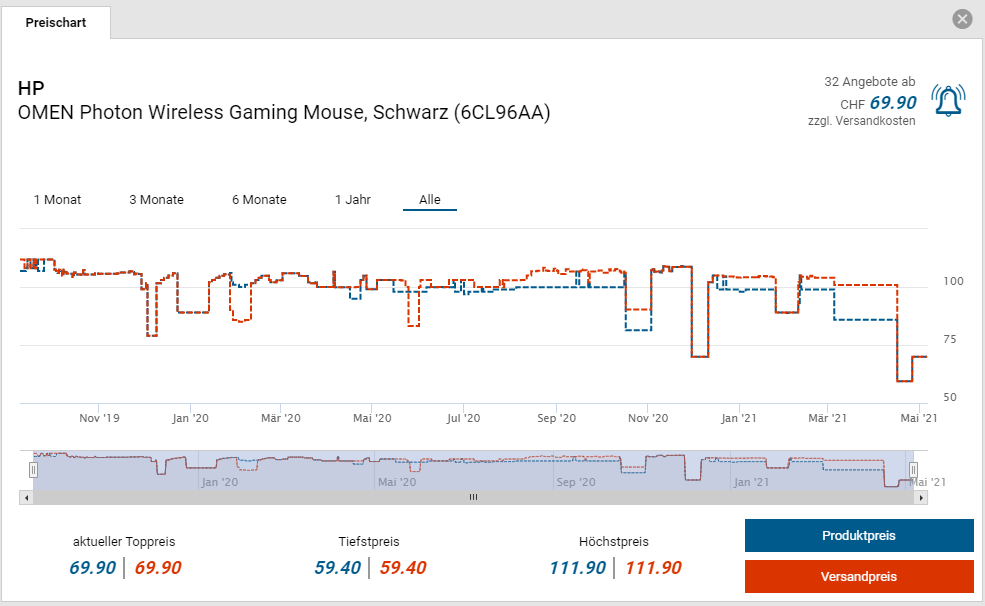Select the 1 Jahr range
The width and height of the screenshot is (985, 606).
(x=353, y=200)
